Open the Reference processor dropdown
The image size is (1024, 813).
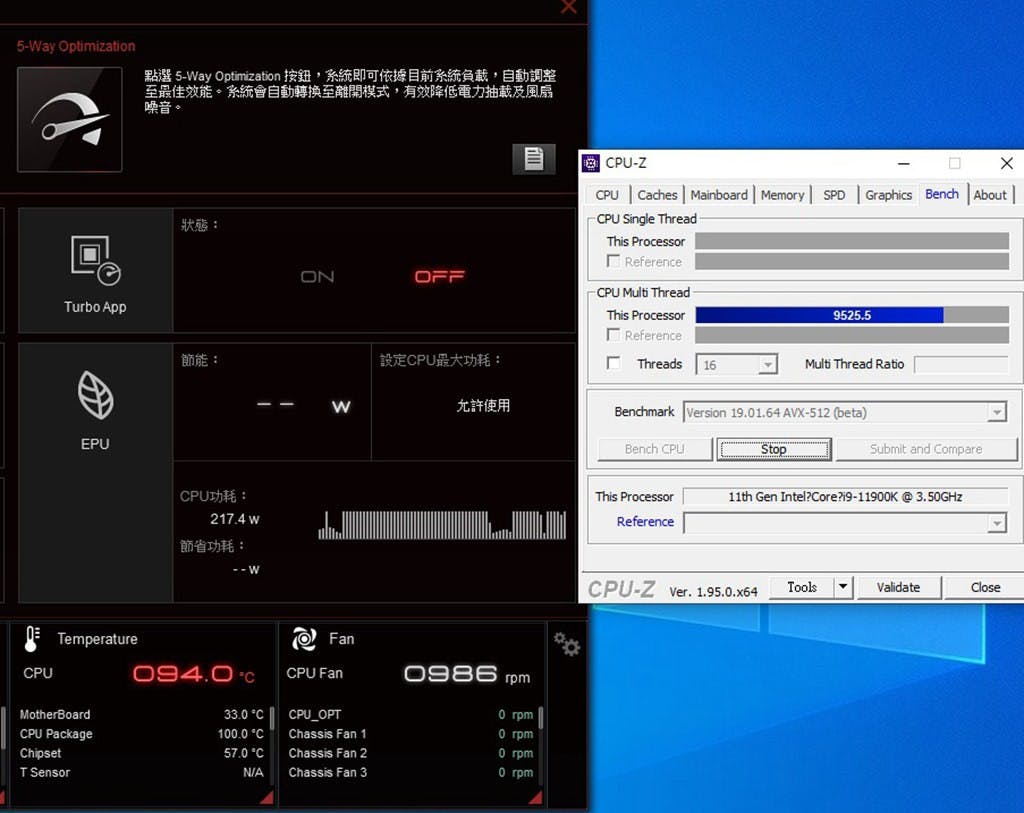[x=996, y=523]
